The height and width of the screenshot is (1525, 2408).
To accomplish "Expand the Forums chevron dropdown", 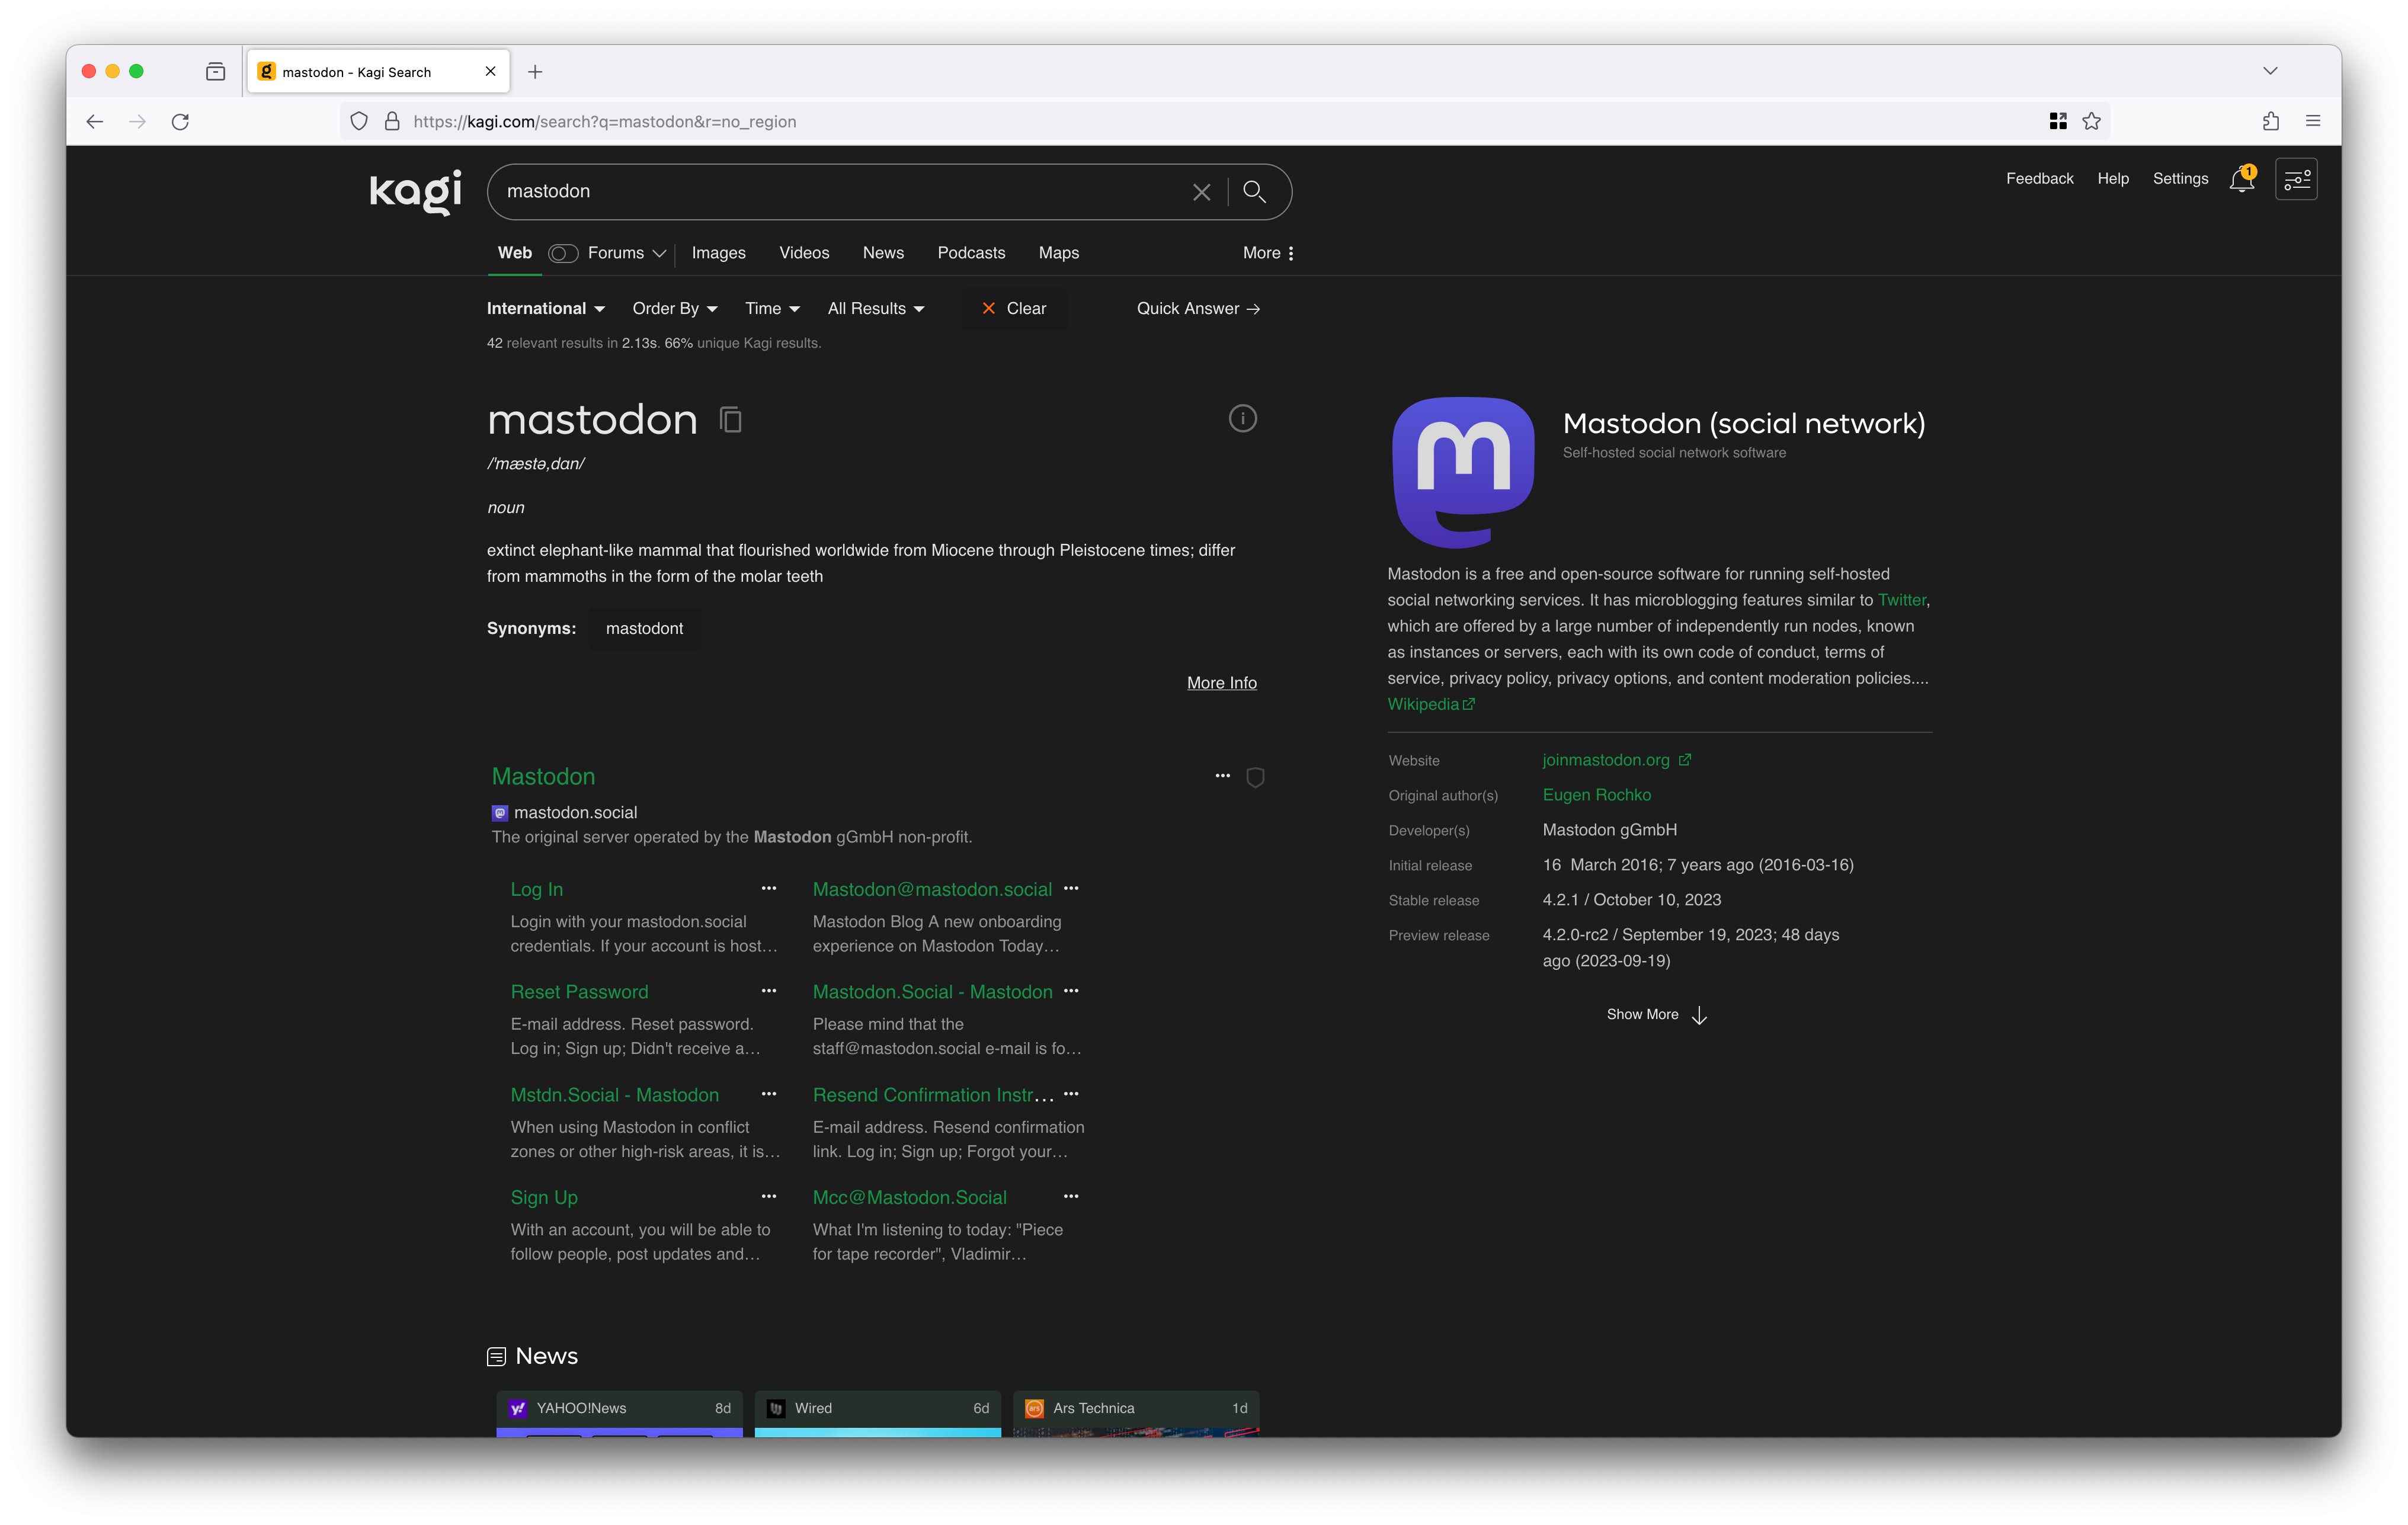I will pos(659,253).
